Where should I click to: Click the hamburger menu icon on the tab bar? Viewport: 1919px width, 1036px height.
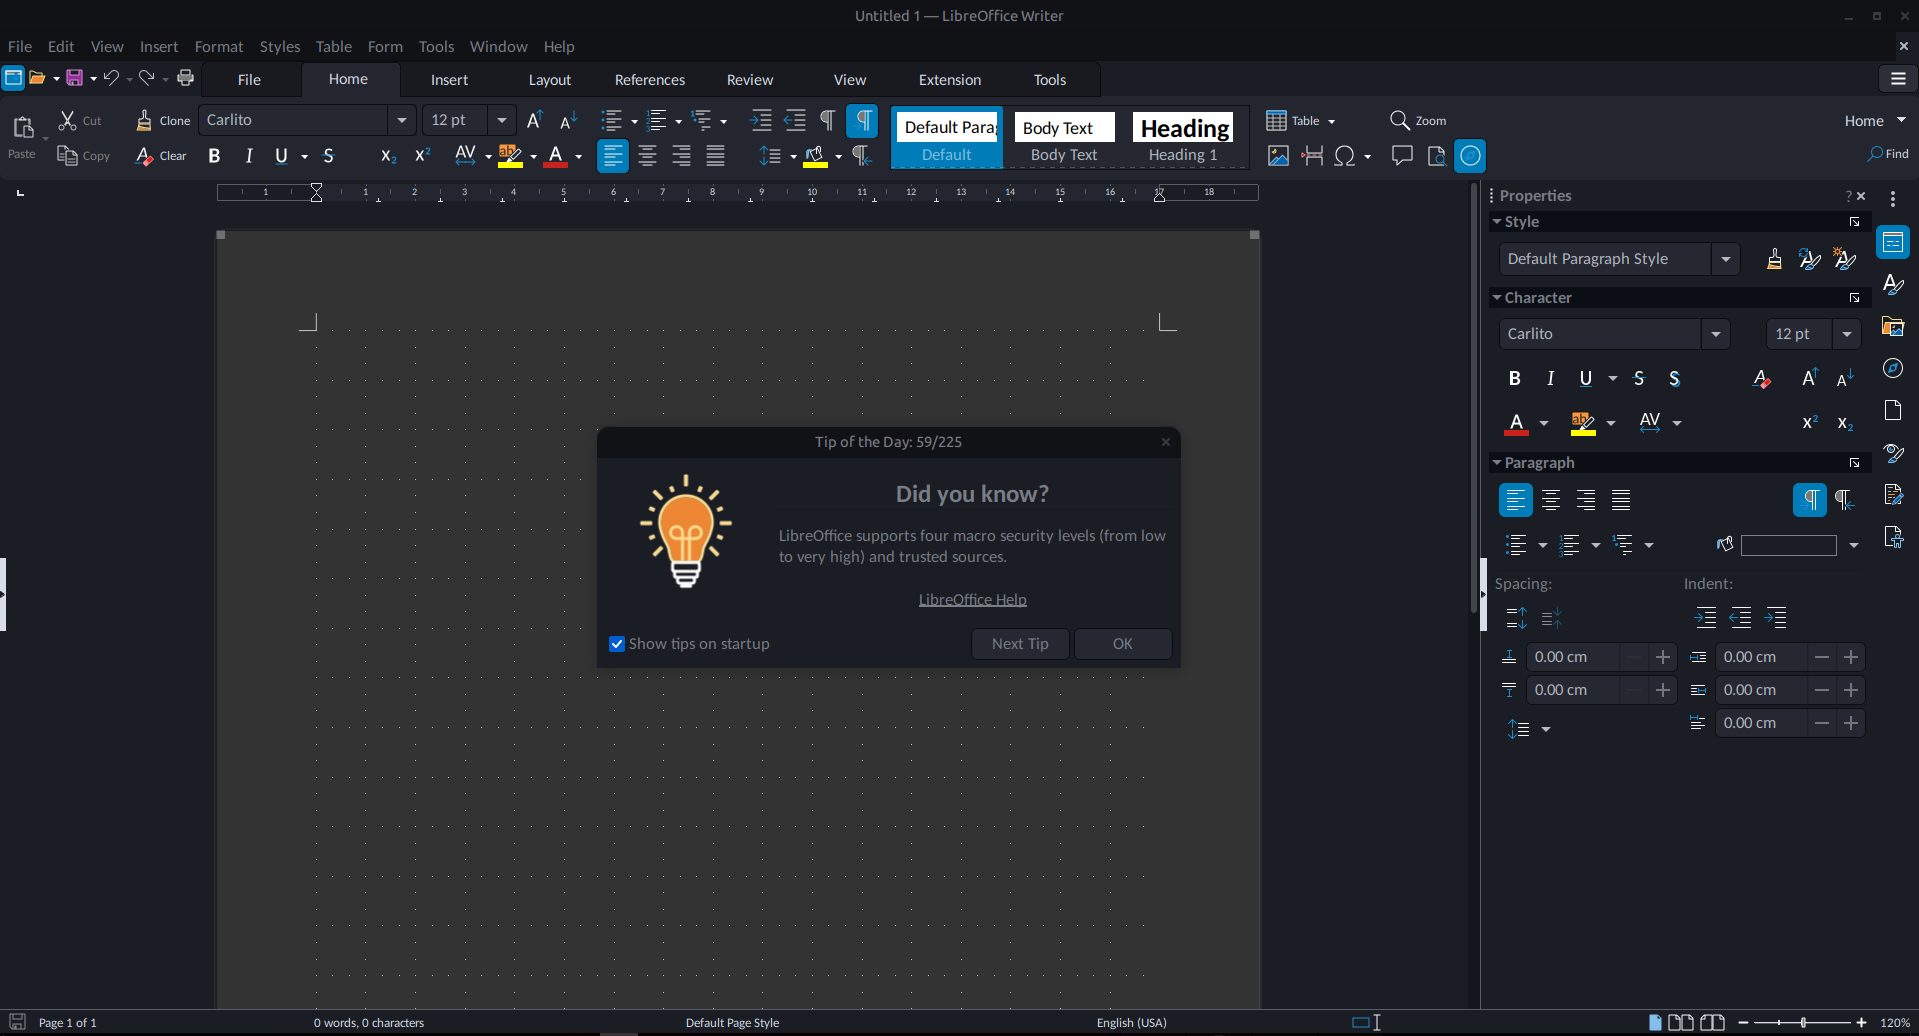(x=1898, y=79)
